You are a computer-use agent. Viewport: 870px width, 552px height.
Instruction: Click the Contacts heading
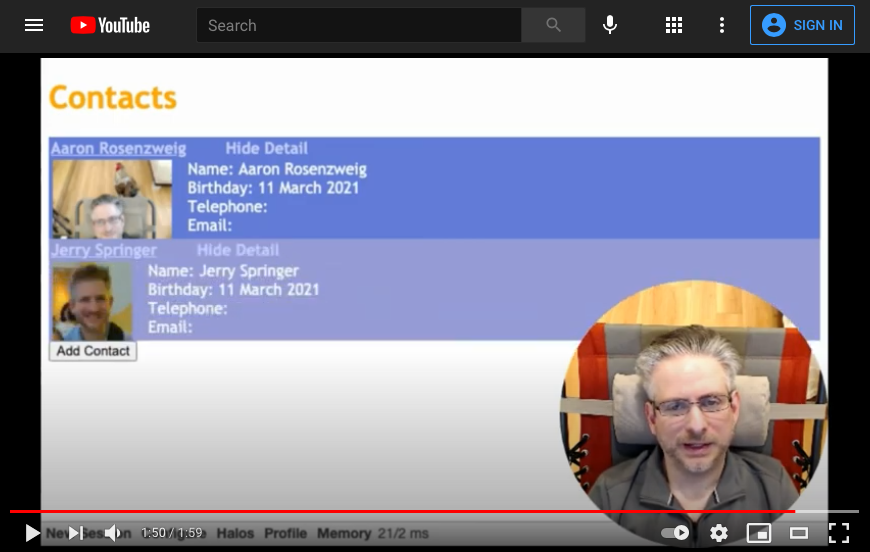click(x=113, y=98)
